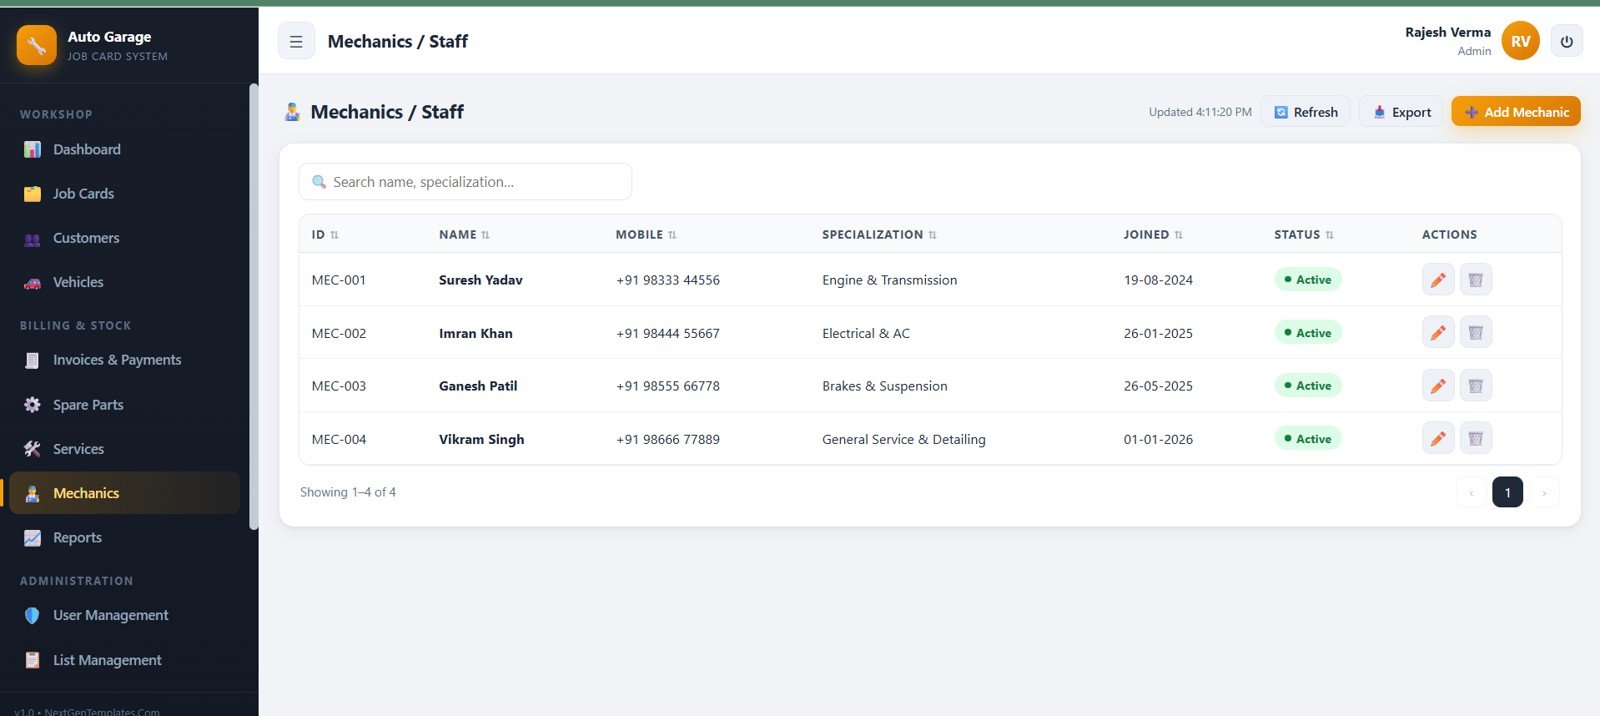Click Updated 4:11:20 PM timestamp
The image size is (1600, 716).
click(1200, 112)
